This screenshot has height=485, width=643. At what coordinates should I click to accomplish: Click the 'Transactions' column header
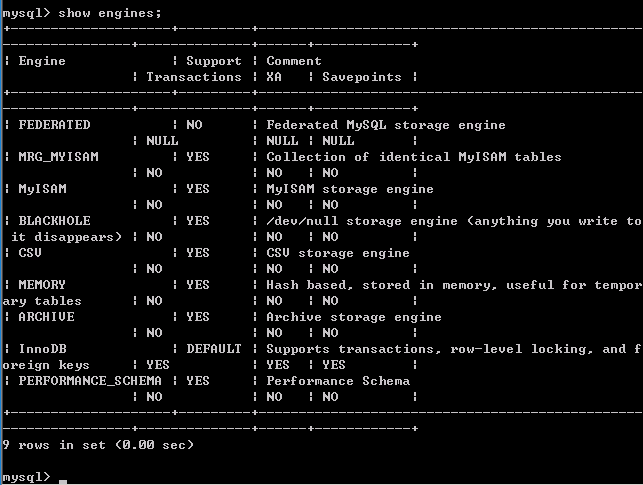194,77
